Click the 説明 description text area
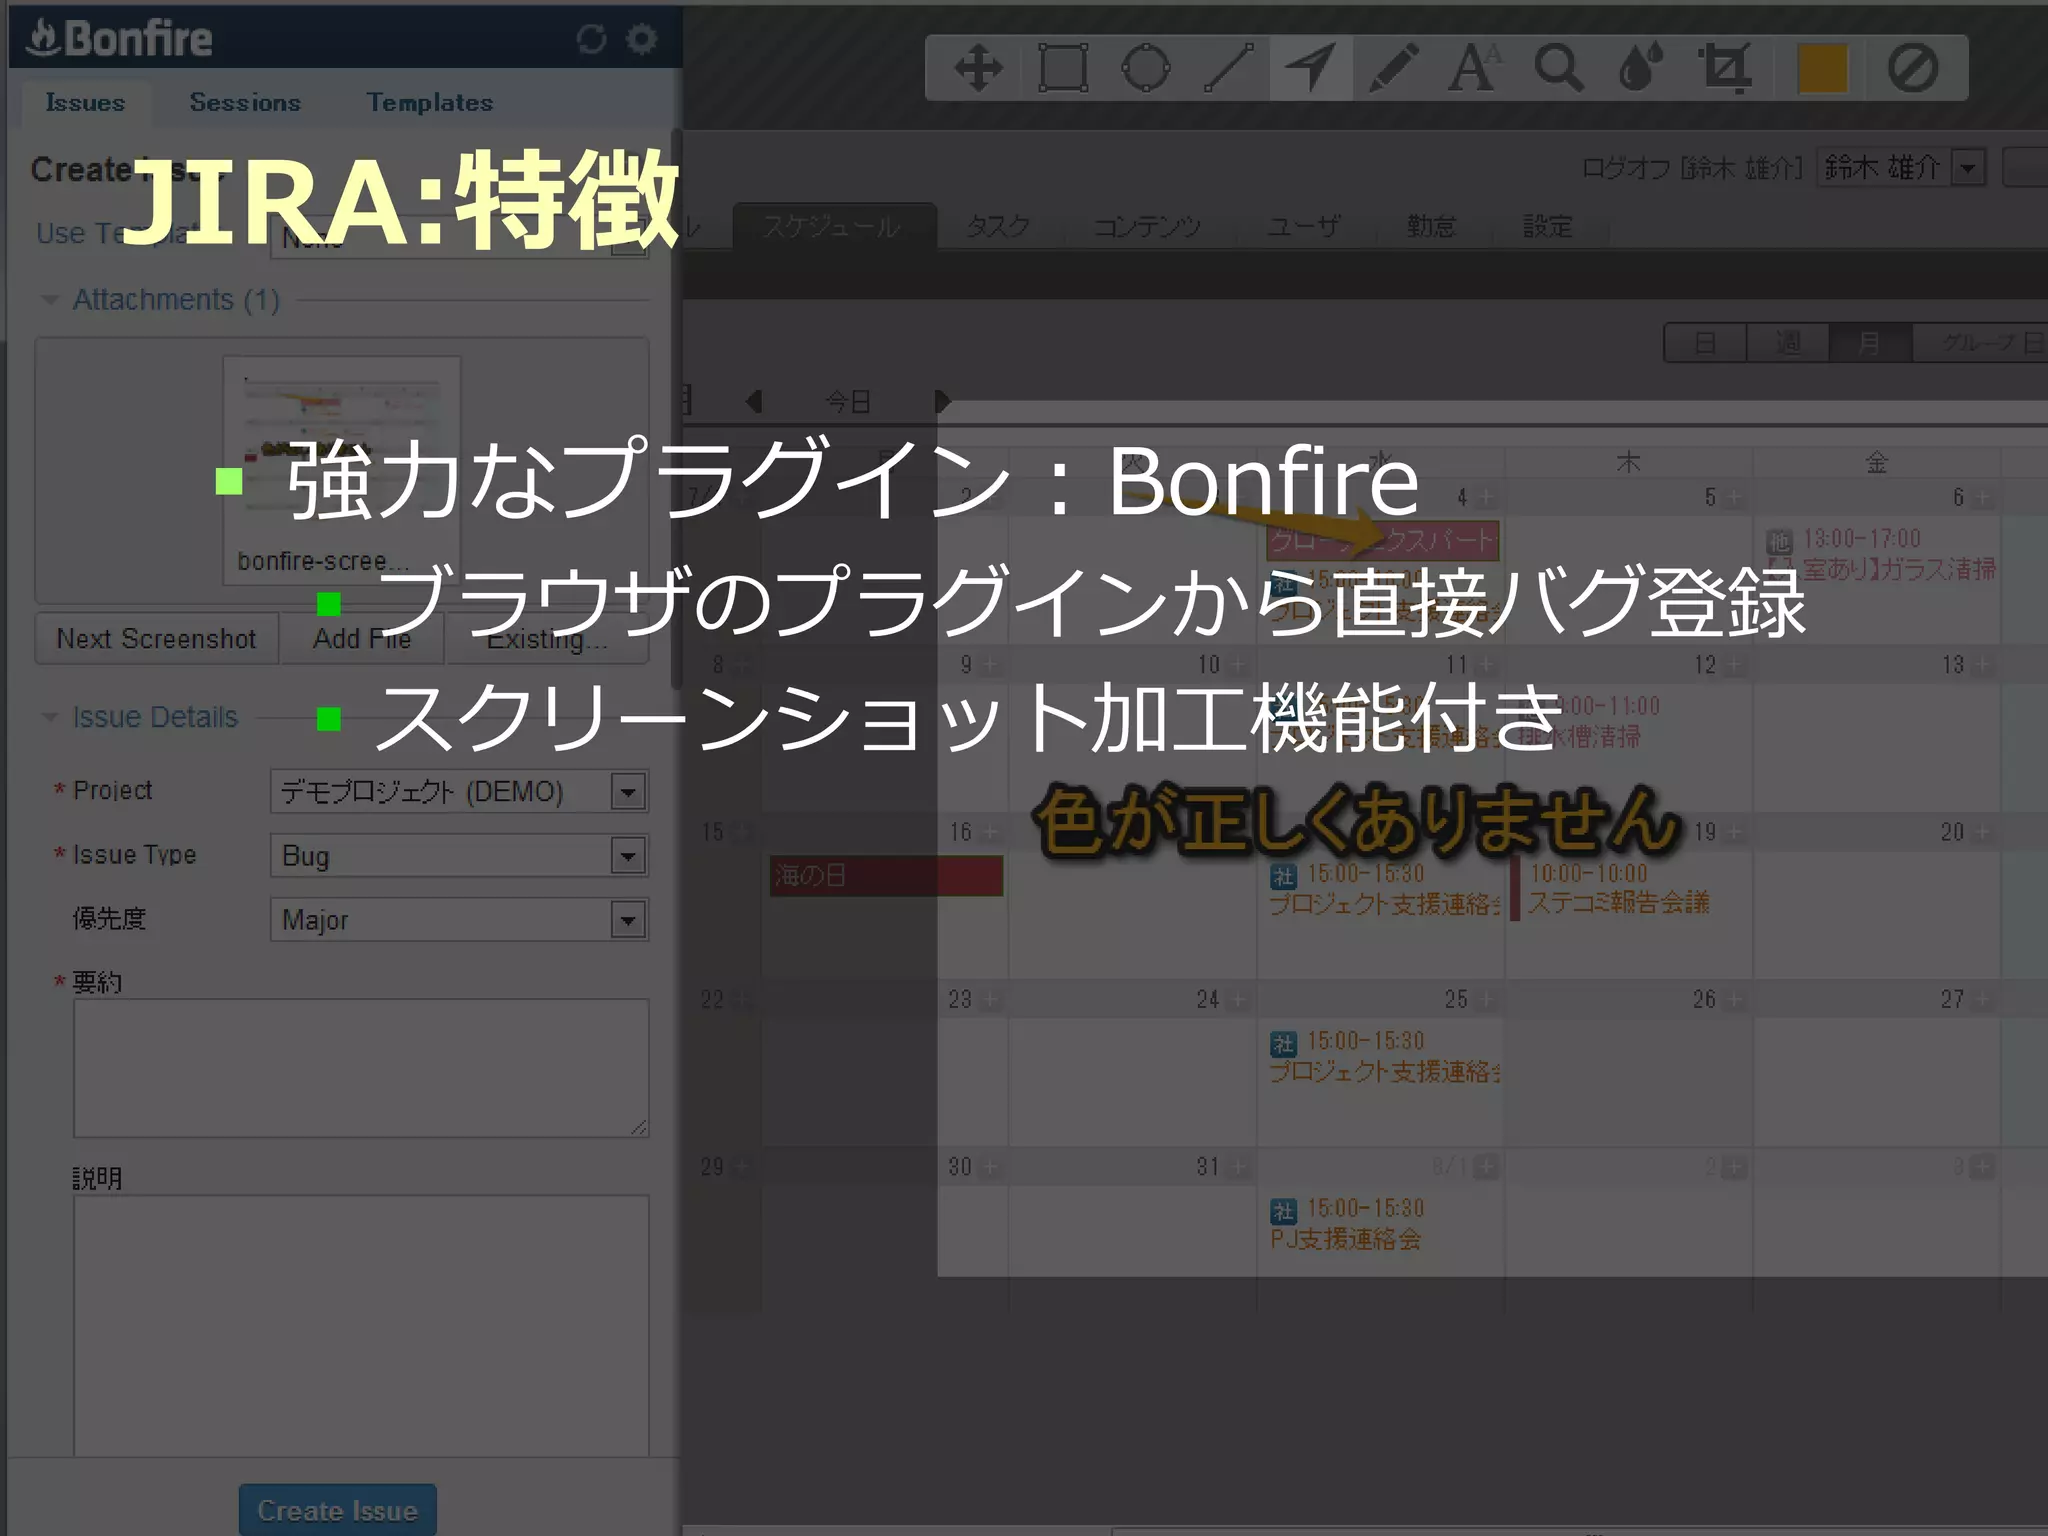 tap(361, 1326)
